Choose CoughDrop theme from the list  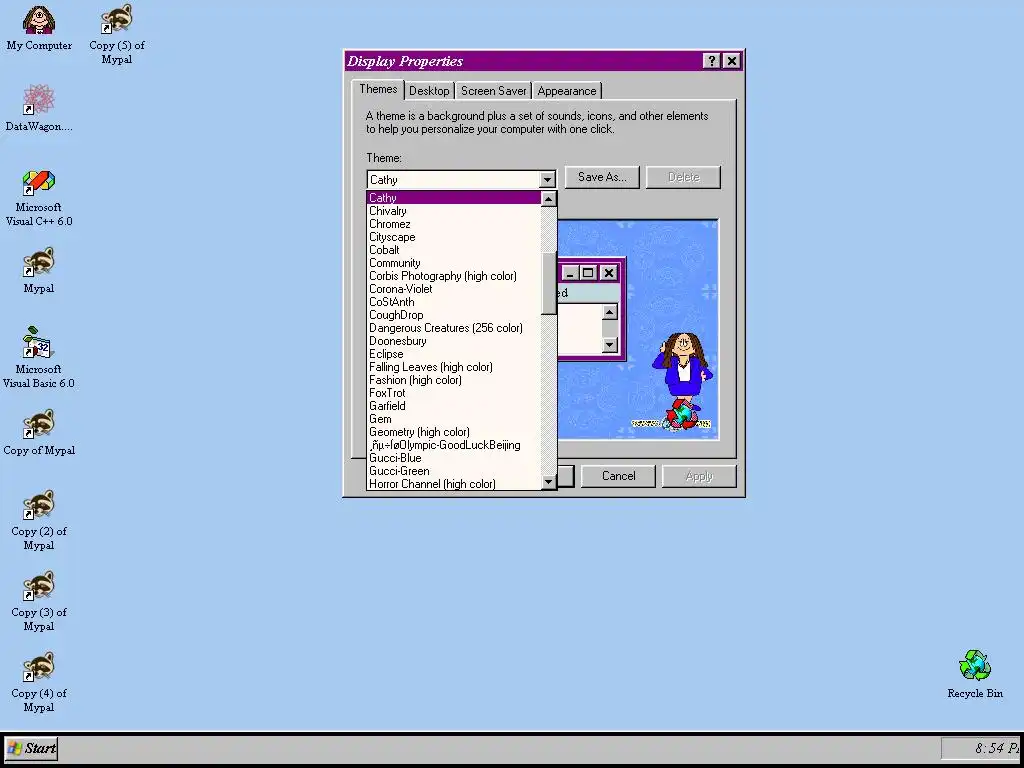point(454,315)
